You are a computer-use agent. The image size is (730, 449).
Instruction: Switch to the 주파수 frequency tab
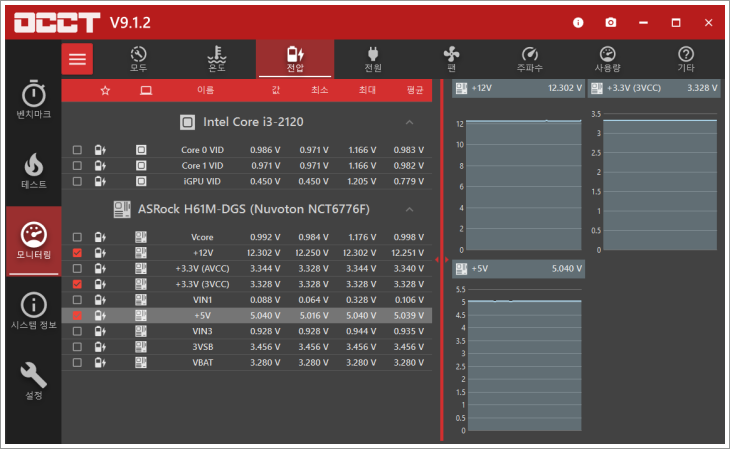529,59
